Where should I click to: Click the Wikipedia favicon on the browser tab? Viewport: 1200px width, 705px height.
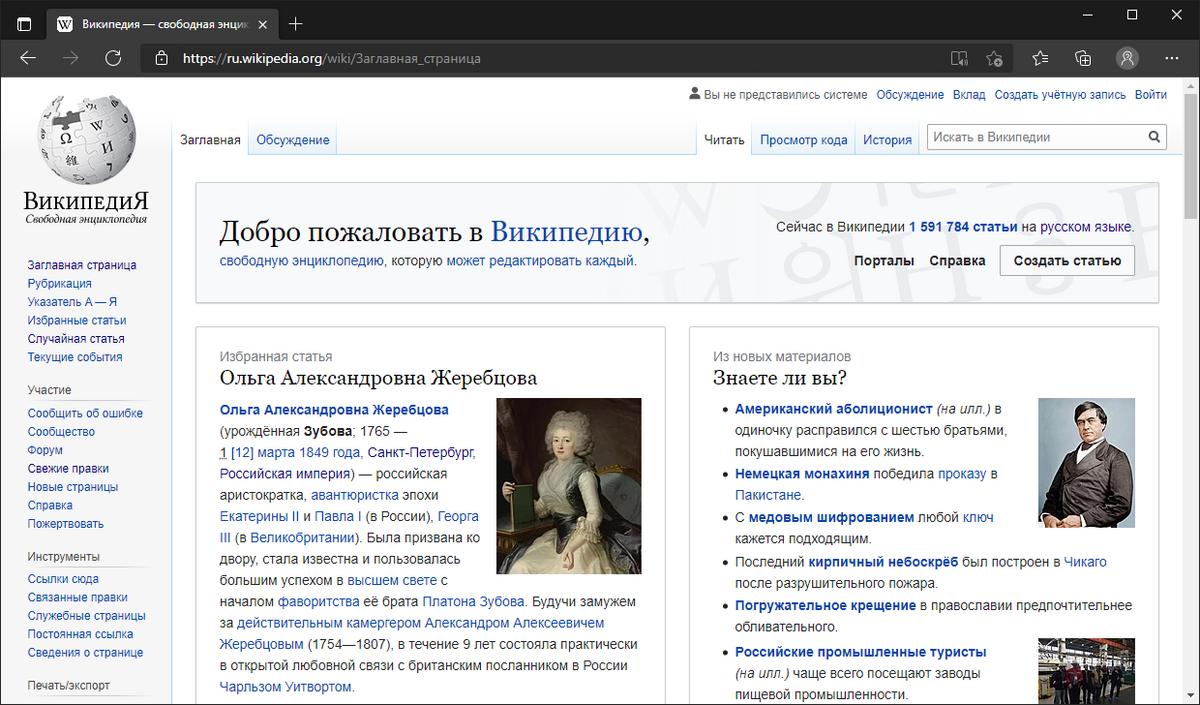[x=65, y=24]
